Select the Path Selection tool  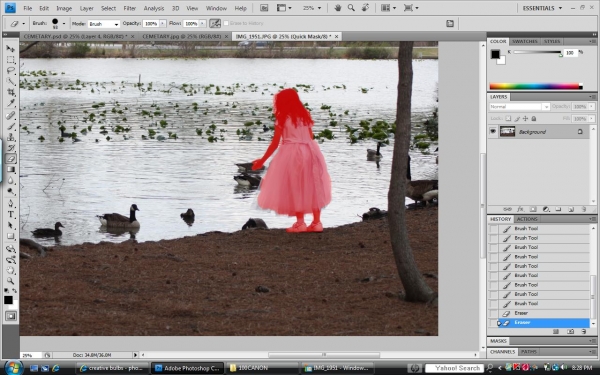coord(10,225)
